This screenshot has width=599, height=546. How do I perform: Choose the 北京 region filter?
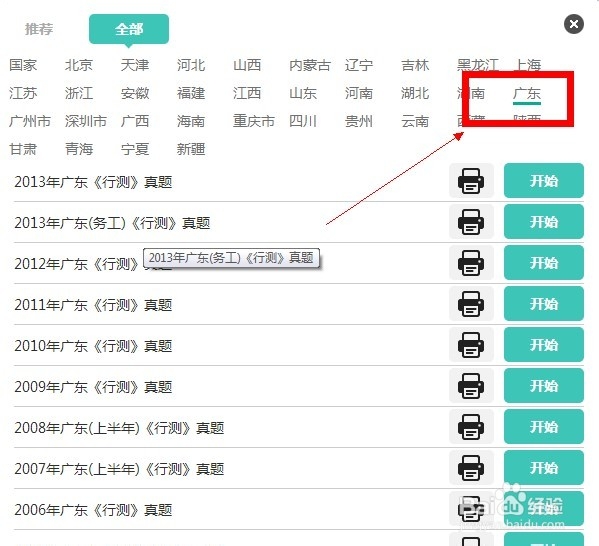coord(79,65)
